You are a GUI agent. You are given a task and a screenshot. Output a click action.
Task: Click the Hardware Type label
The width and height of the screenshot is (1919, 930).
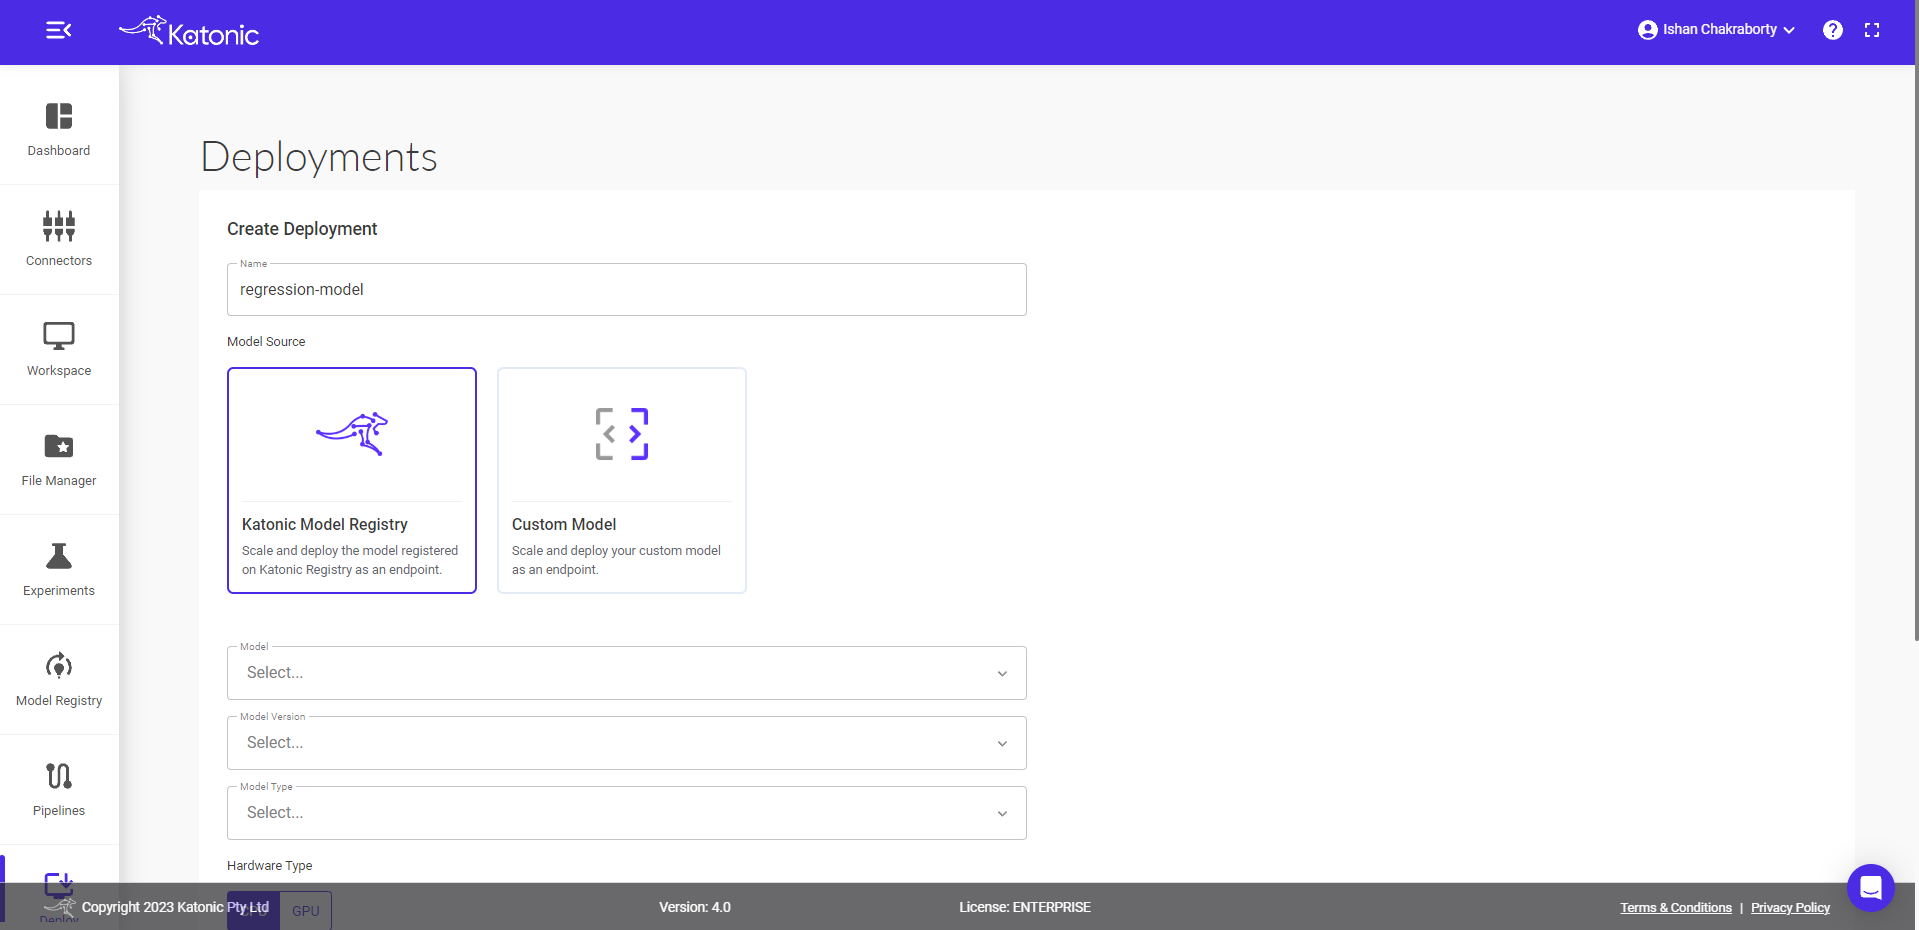tap(270, 866)
